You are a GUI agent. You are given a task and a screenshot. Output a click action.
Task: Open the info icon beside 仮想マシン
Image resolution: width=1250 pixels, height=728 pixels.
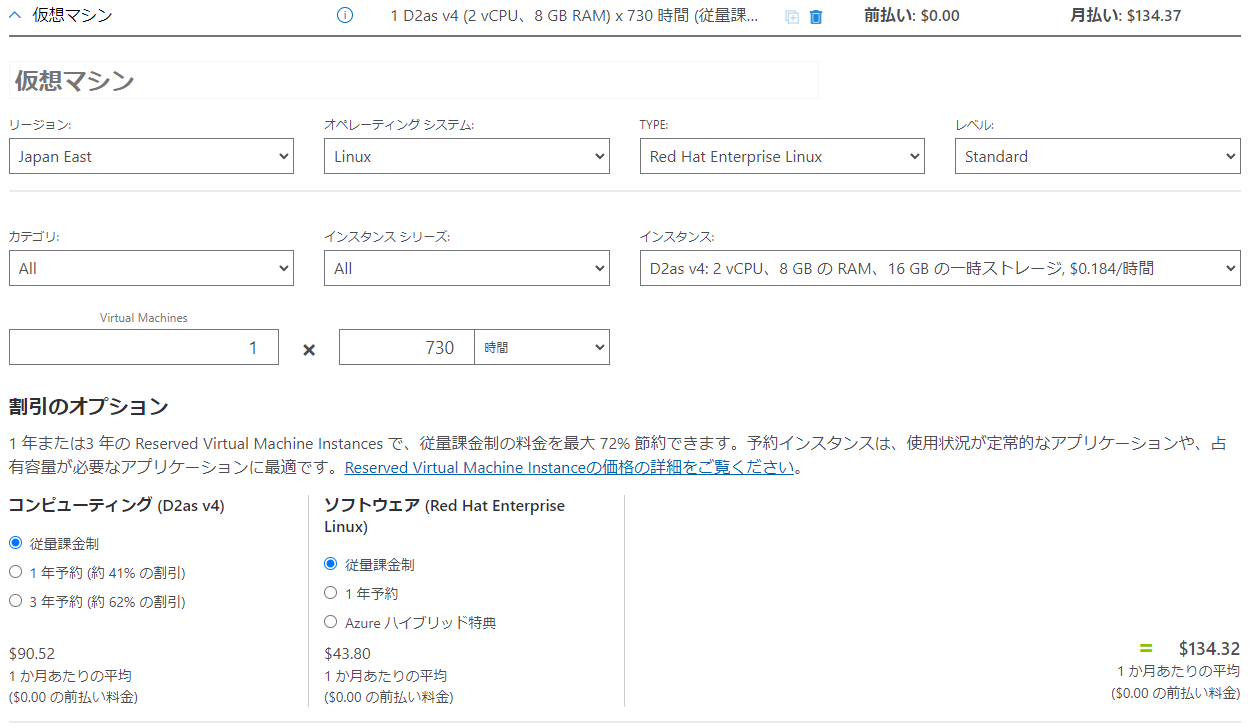point(345,15)
